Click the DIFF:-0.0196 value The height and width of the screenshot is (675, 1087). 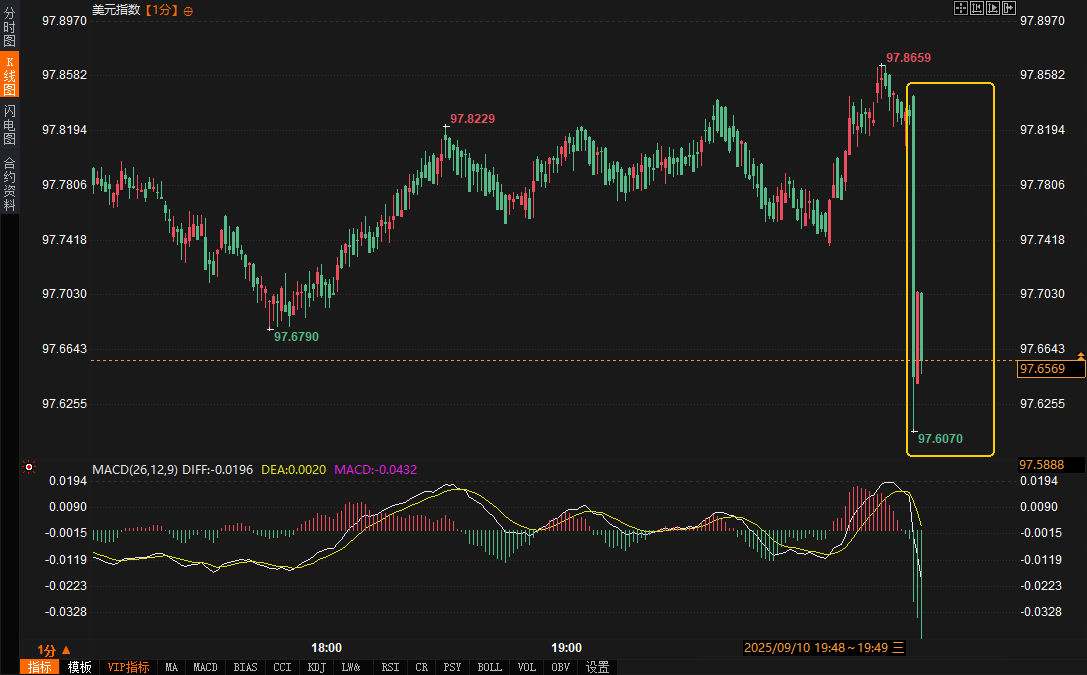coord(218,469)
